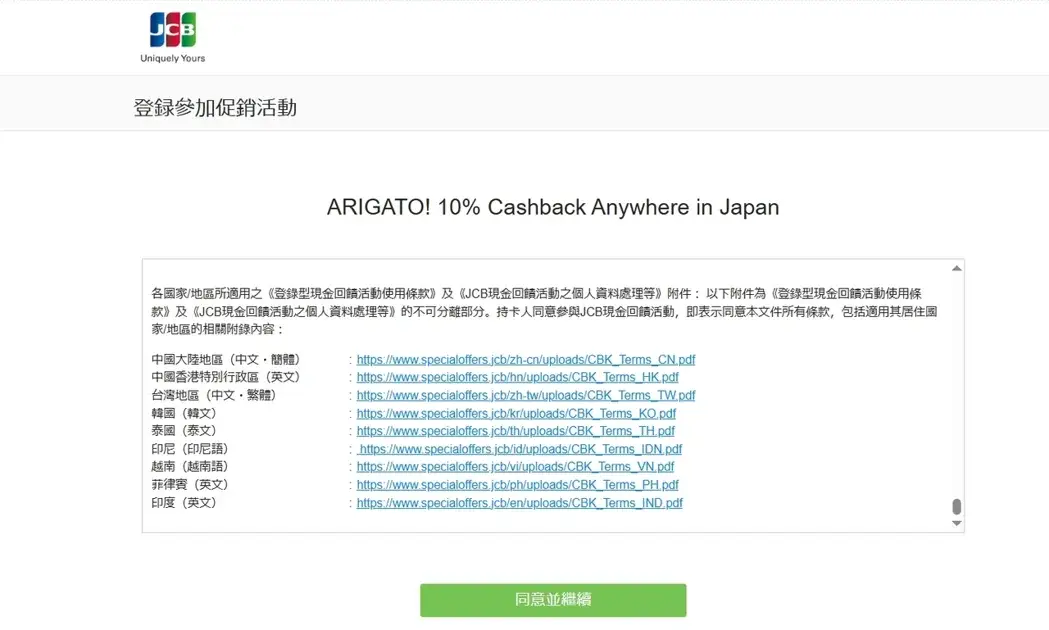This screenshot has width=1049, height=630.
Task: Open the Taiwan CBK_Terms_TW.pdf link
Action: click(525, 396)
